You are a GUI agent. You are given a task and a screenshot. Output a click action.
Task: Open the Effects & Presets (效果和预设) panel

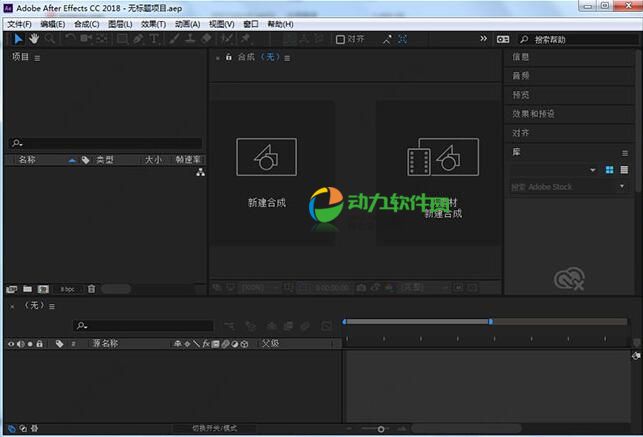click(x=534, y=113)
